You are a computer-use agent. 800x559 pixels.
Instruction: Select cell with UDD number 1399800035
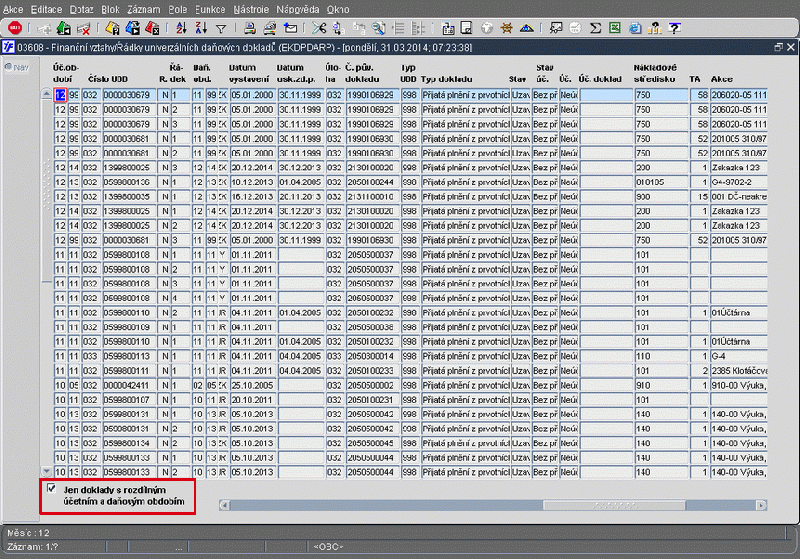click(x=129, y=196)
